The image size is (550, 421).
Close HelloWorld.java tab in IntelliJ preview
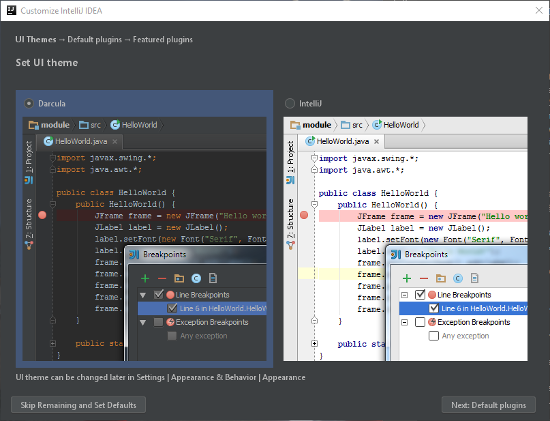click(x=376, y=142)
